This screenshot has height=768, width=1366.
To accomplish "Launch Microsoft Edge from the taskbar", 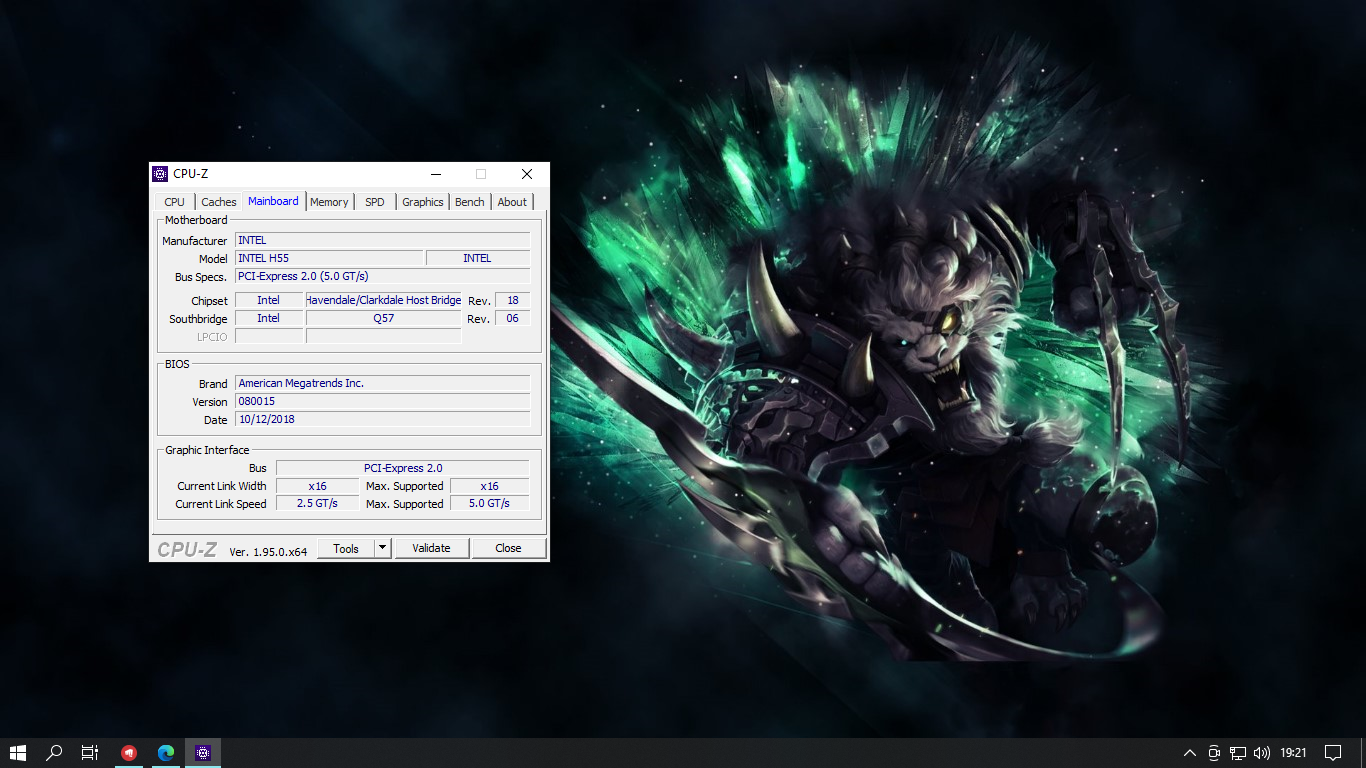I will click(x=166, y=753).
